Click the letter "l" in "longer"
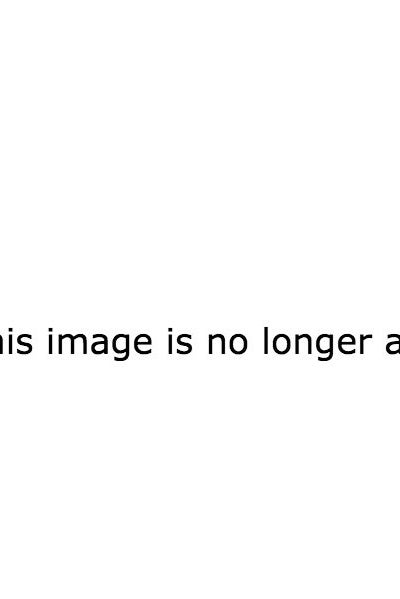The height and width of the screenshot is (599, 400). coord(265,341)
